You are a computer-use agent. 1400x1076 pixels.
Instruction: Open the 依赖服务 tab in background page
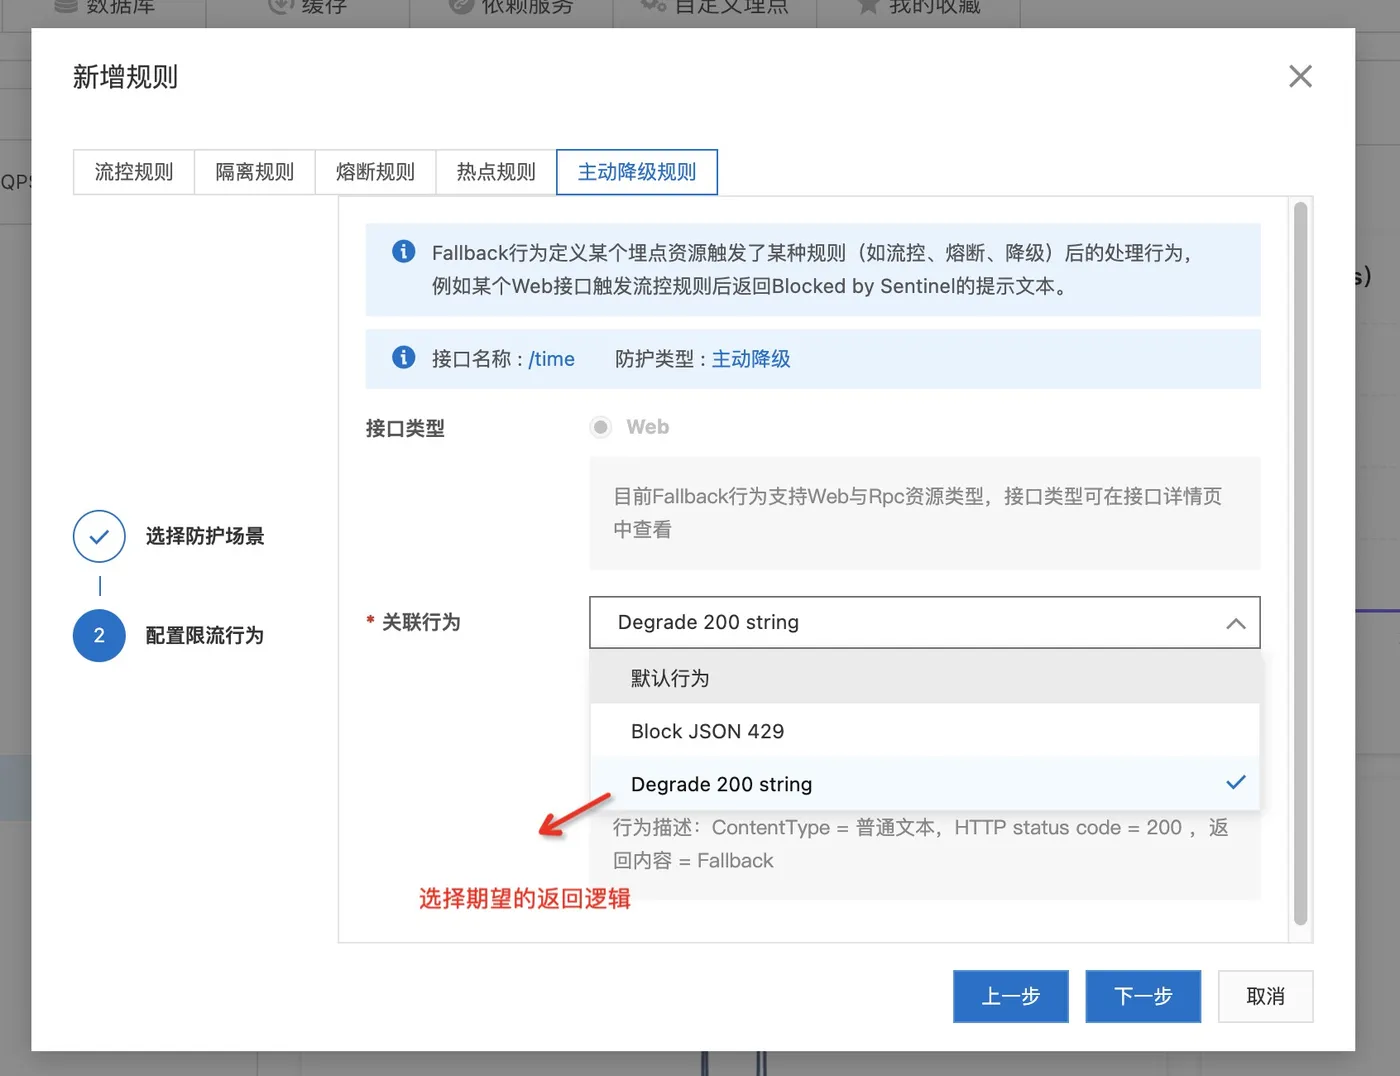coord(512,7)
